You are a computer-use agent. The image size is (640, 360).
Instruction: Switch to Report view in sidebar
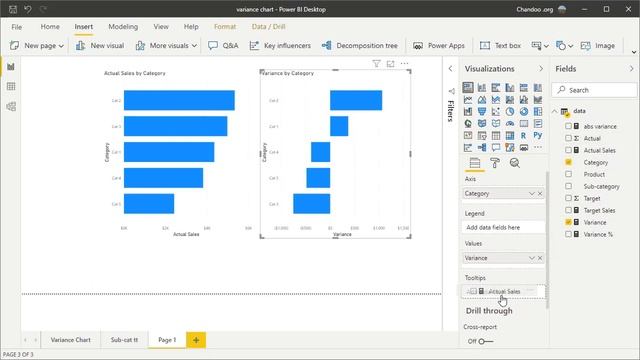[x=11, y=67]
